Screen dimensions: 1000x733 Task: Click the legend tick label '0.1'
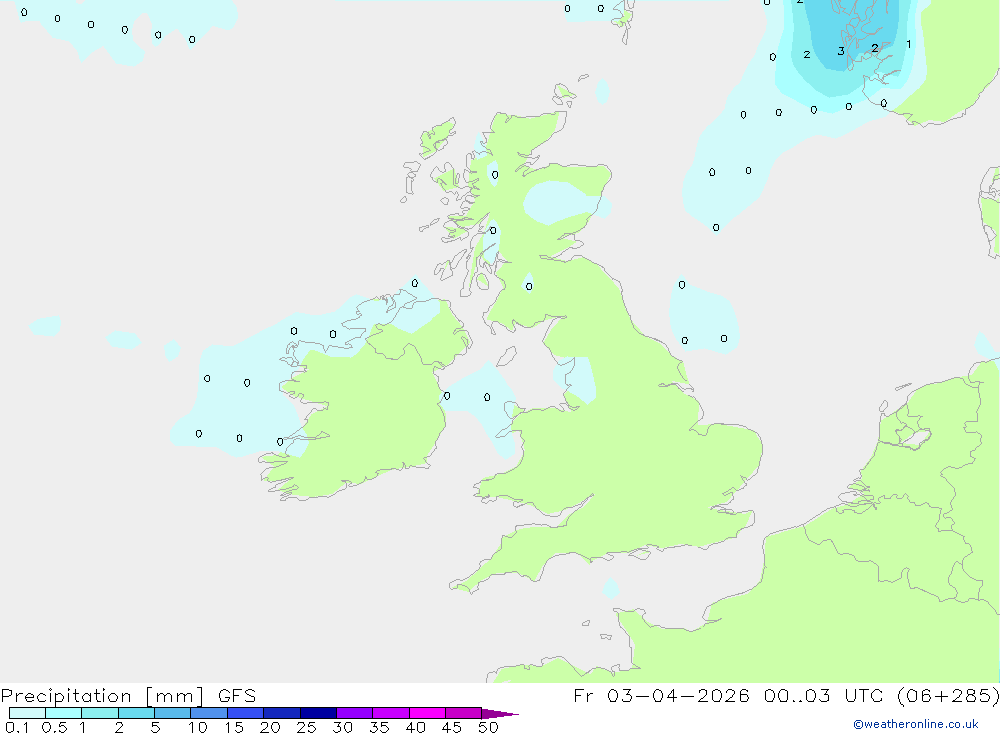click(x=17, y=727)
